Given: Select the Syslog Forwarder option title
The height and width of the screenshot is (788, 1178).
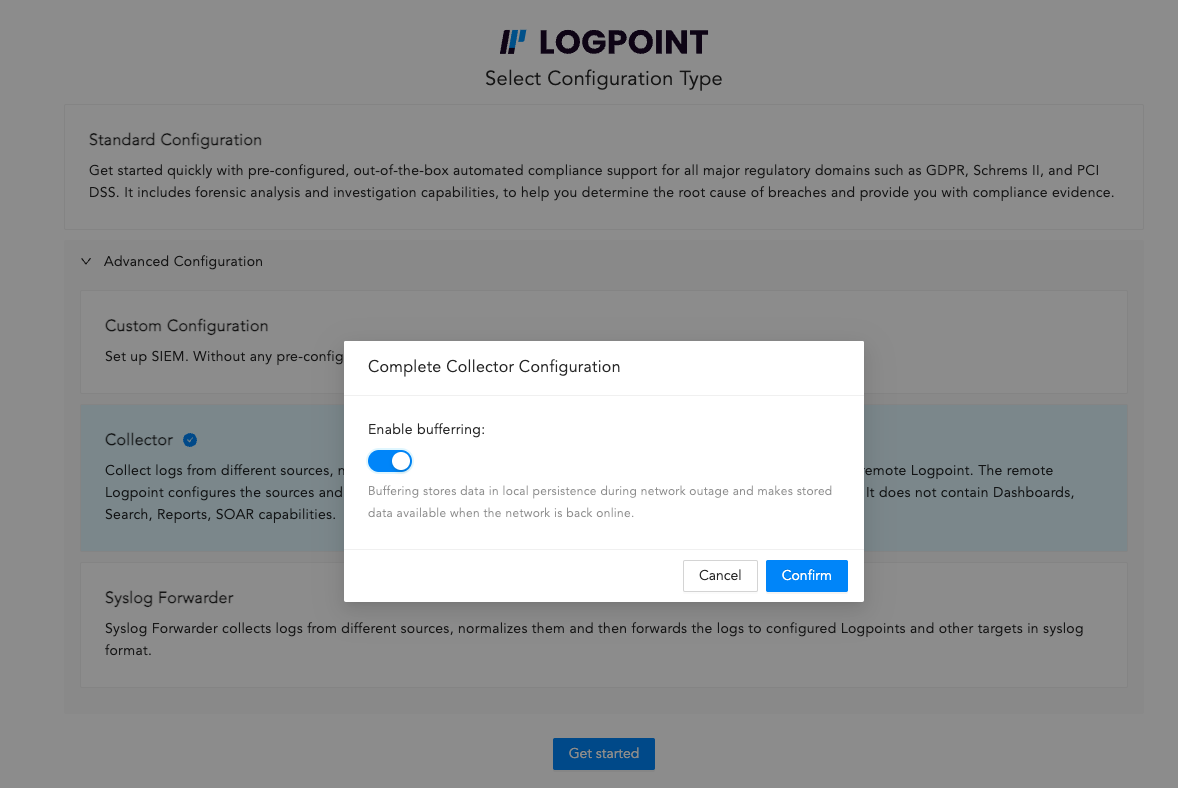Looking at the screenshot, I should [169, 598].
